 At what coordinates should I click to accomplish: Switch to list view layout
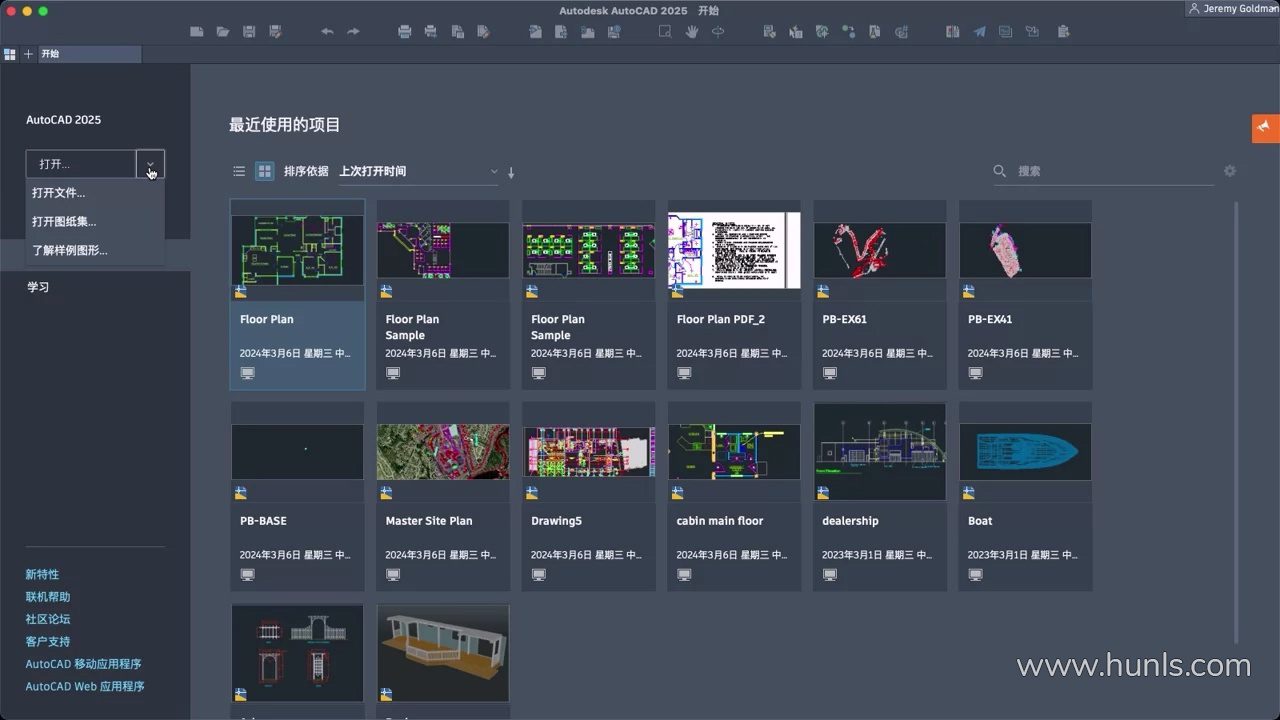tap(239, 171)
